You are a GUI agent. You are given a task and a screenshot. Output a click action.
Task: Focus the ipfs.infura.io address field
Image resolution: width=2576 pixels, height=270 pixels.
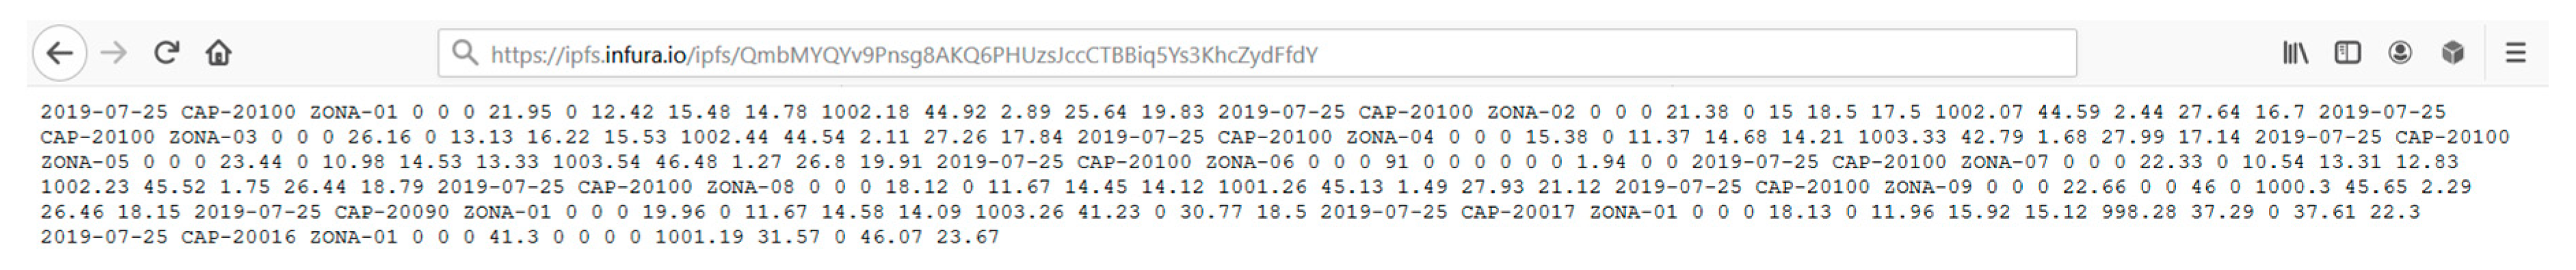[1257, 53]
